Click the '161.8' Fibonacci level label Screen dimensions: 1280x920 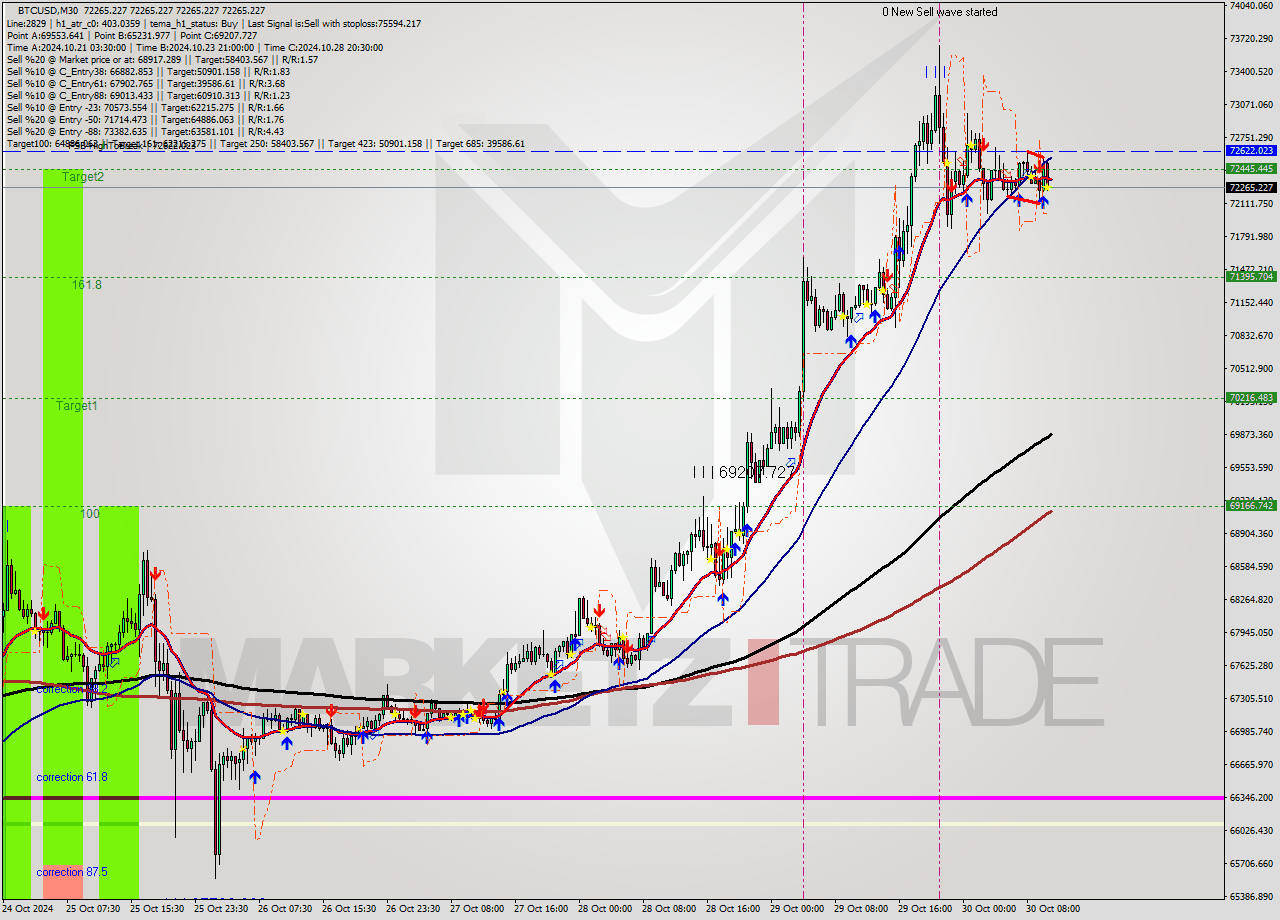tap(86, 285)
